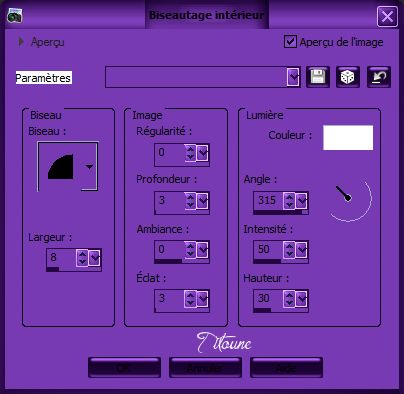The height and width of the screenshot is (394, 404).
Task: Click the Largeur spinner arrows
Action: coord(82,258)
